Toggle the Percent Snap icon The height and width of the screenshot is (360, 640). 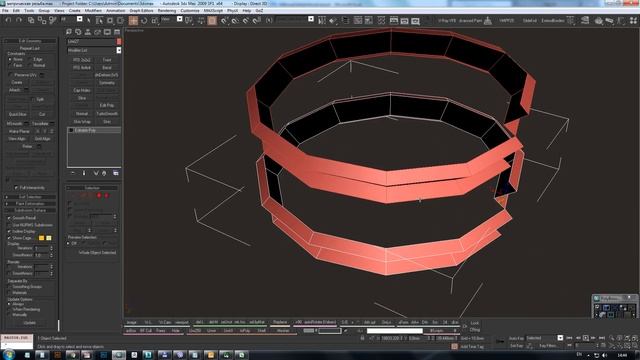point(246,20)
